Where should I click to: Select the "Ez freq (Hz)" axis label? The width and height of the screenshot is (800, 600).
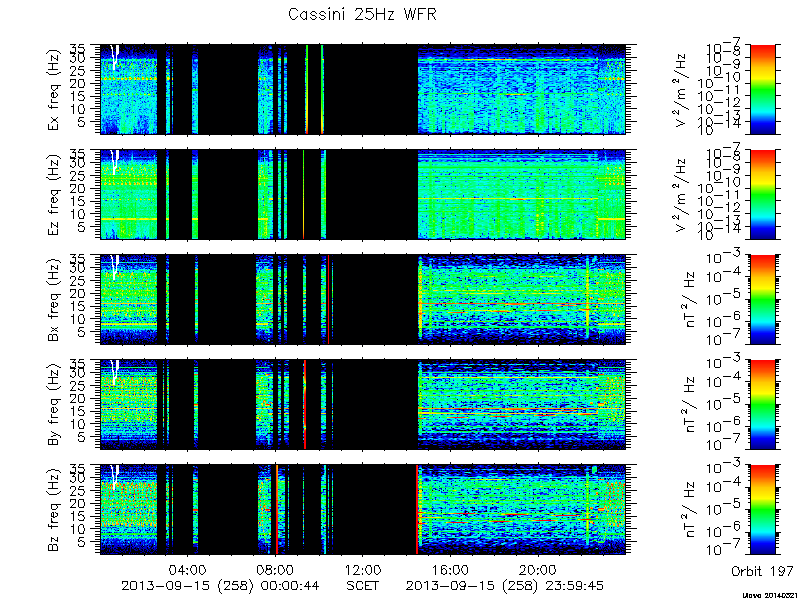[x=54, y=195]
